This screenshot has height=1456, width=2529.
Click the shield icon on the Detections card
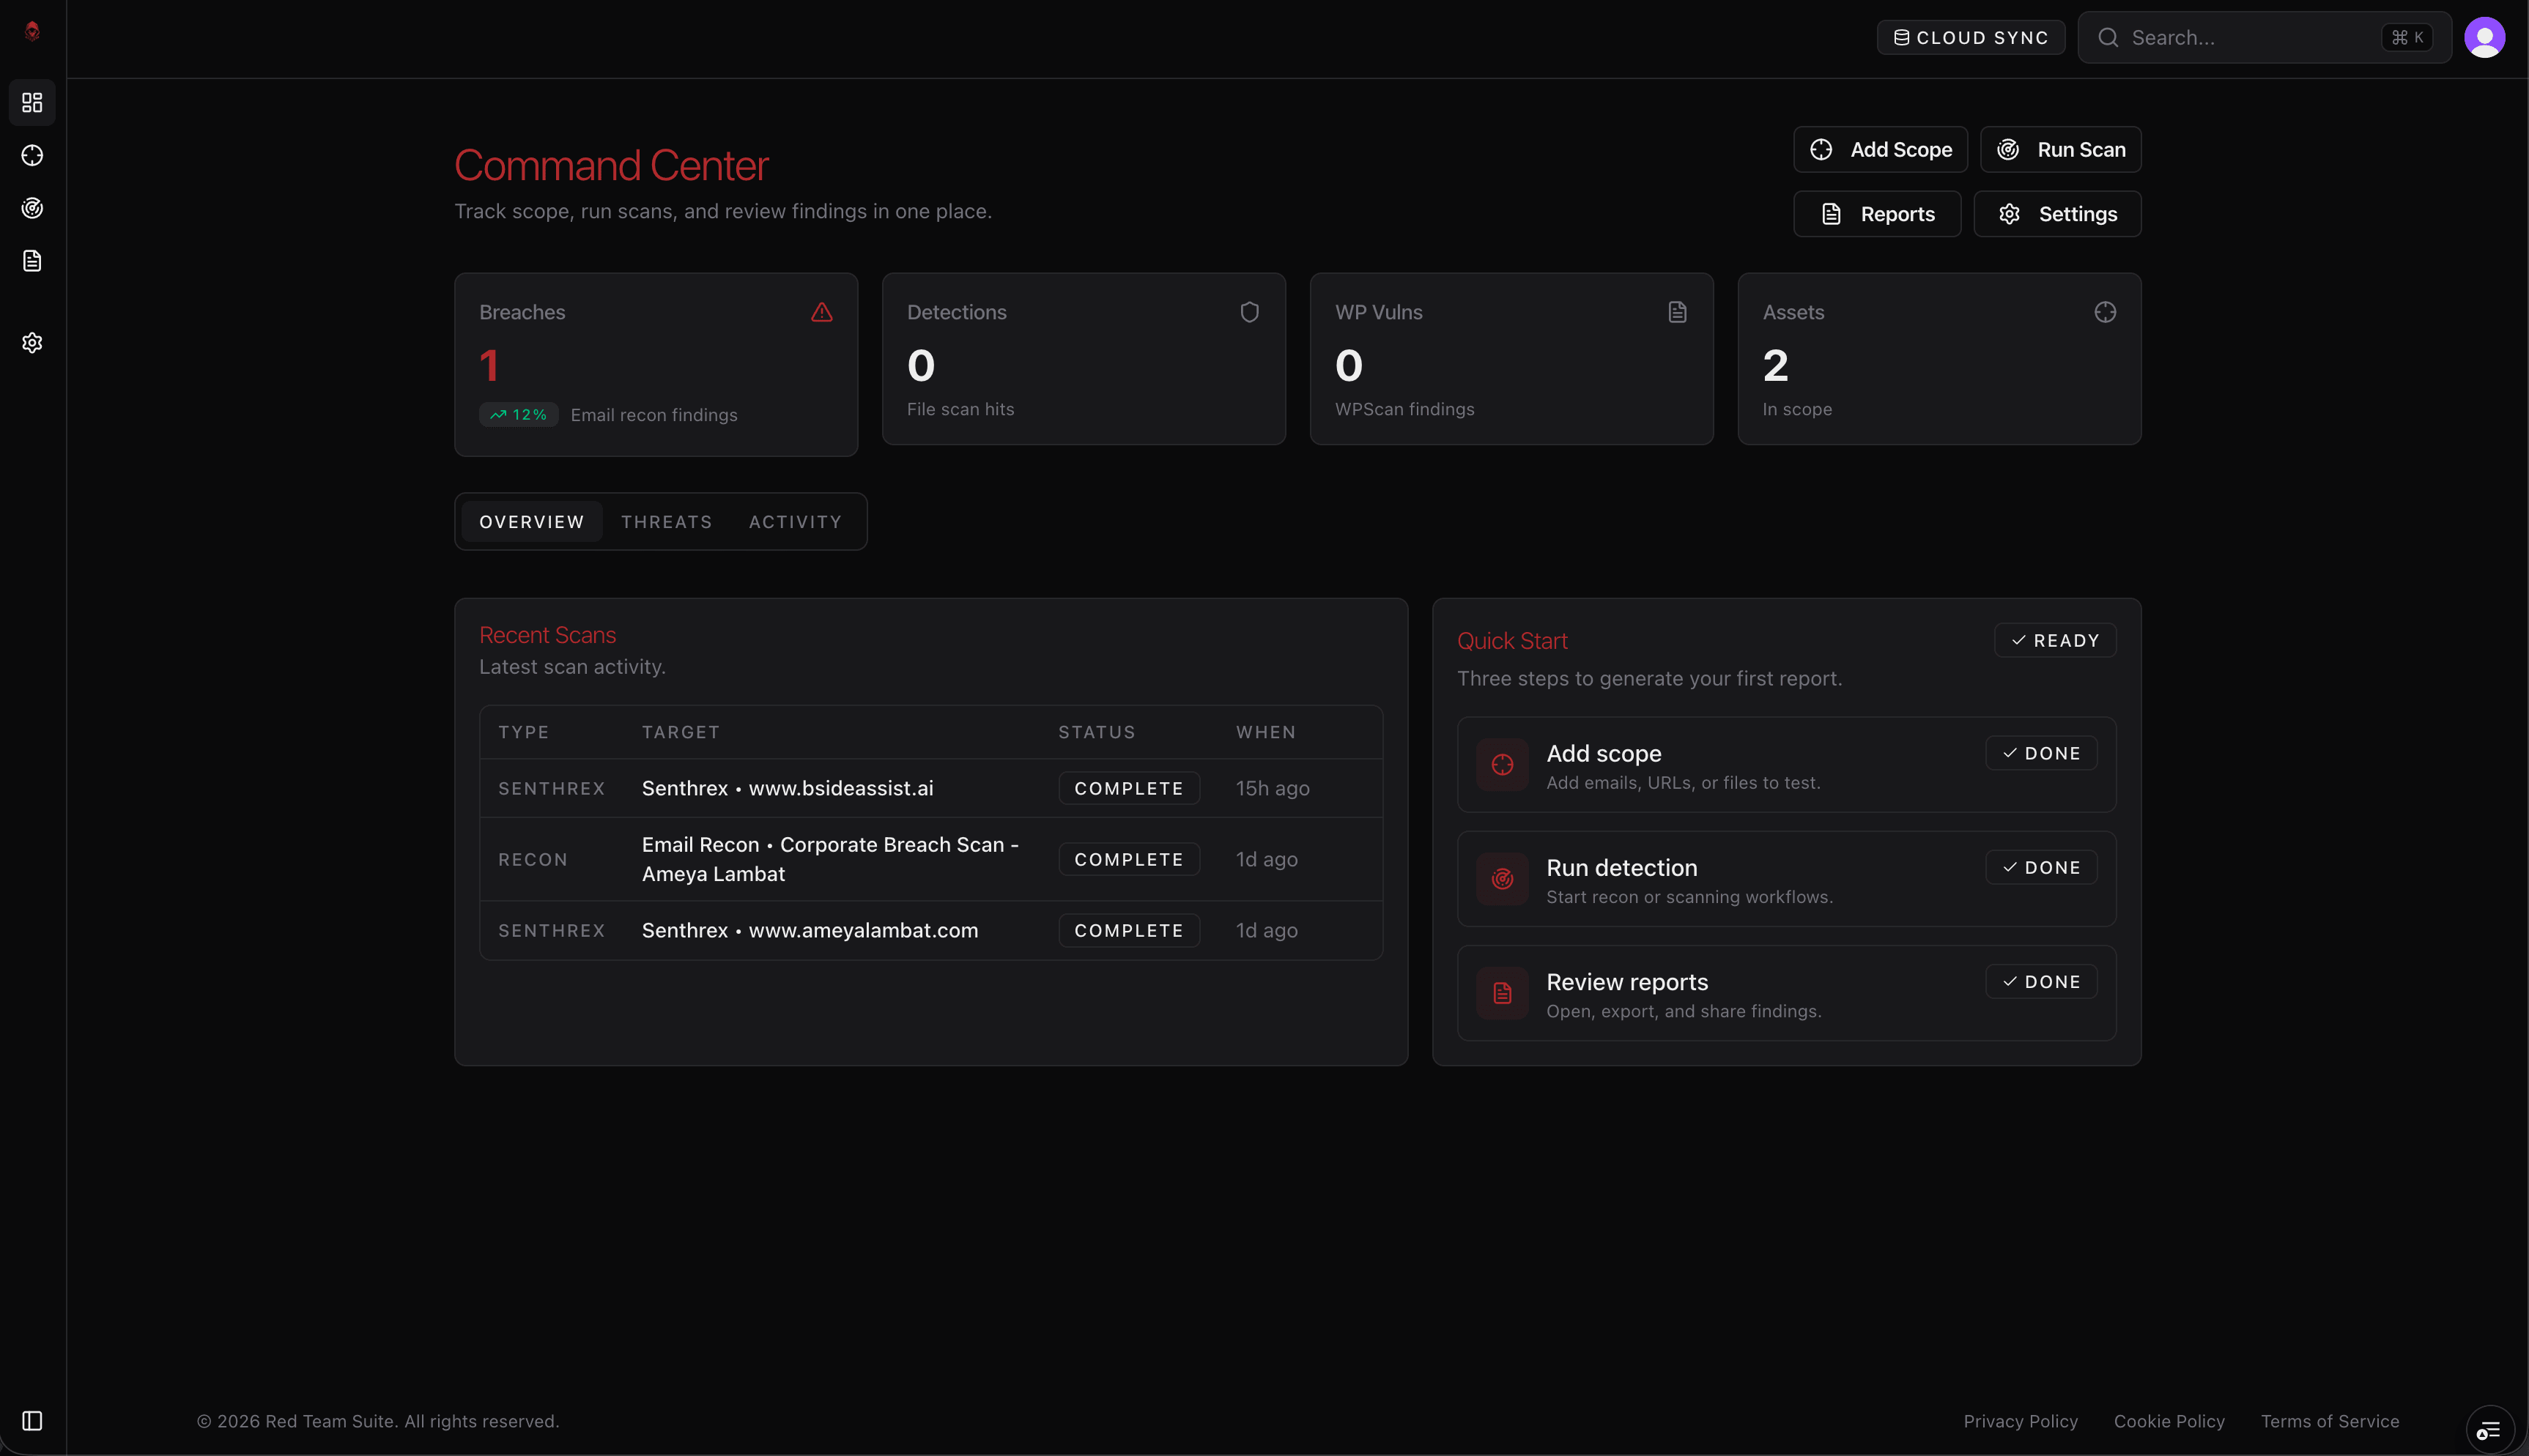coord(1250,312)
